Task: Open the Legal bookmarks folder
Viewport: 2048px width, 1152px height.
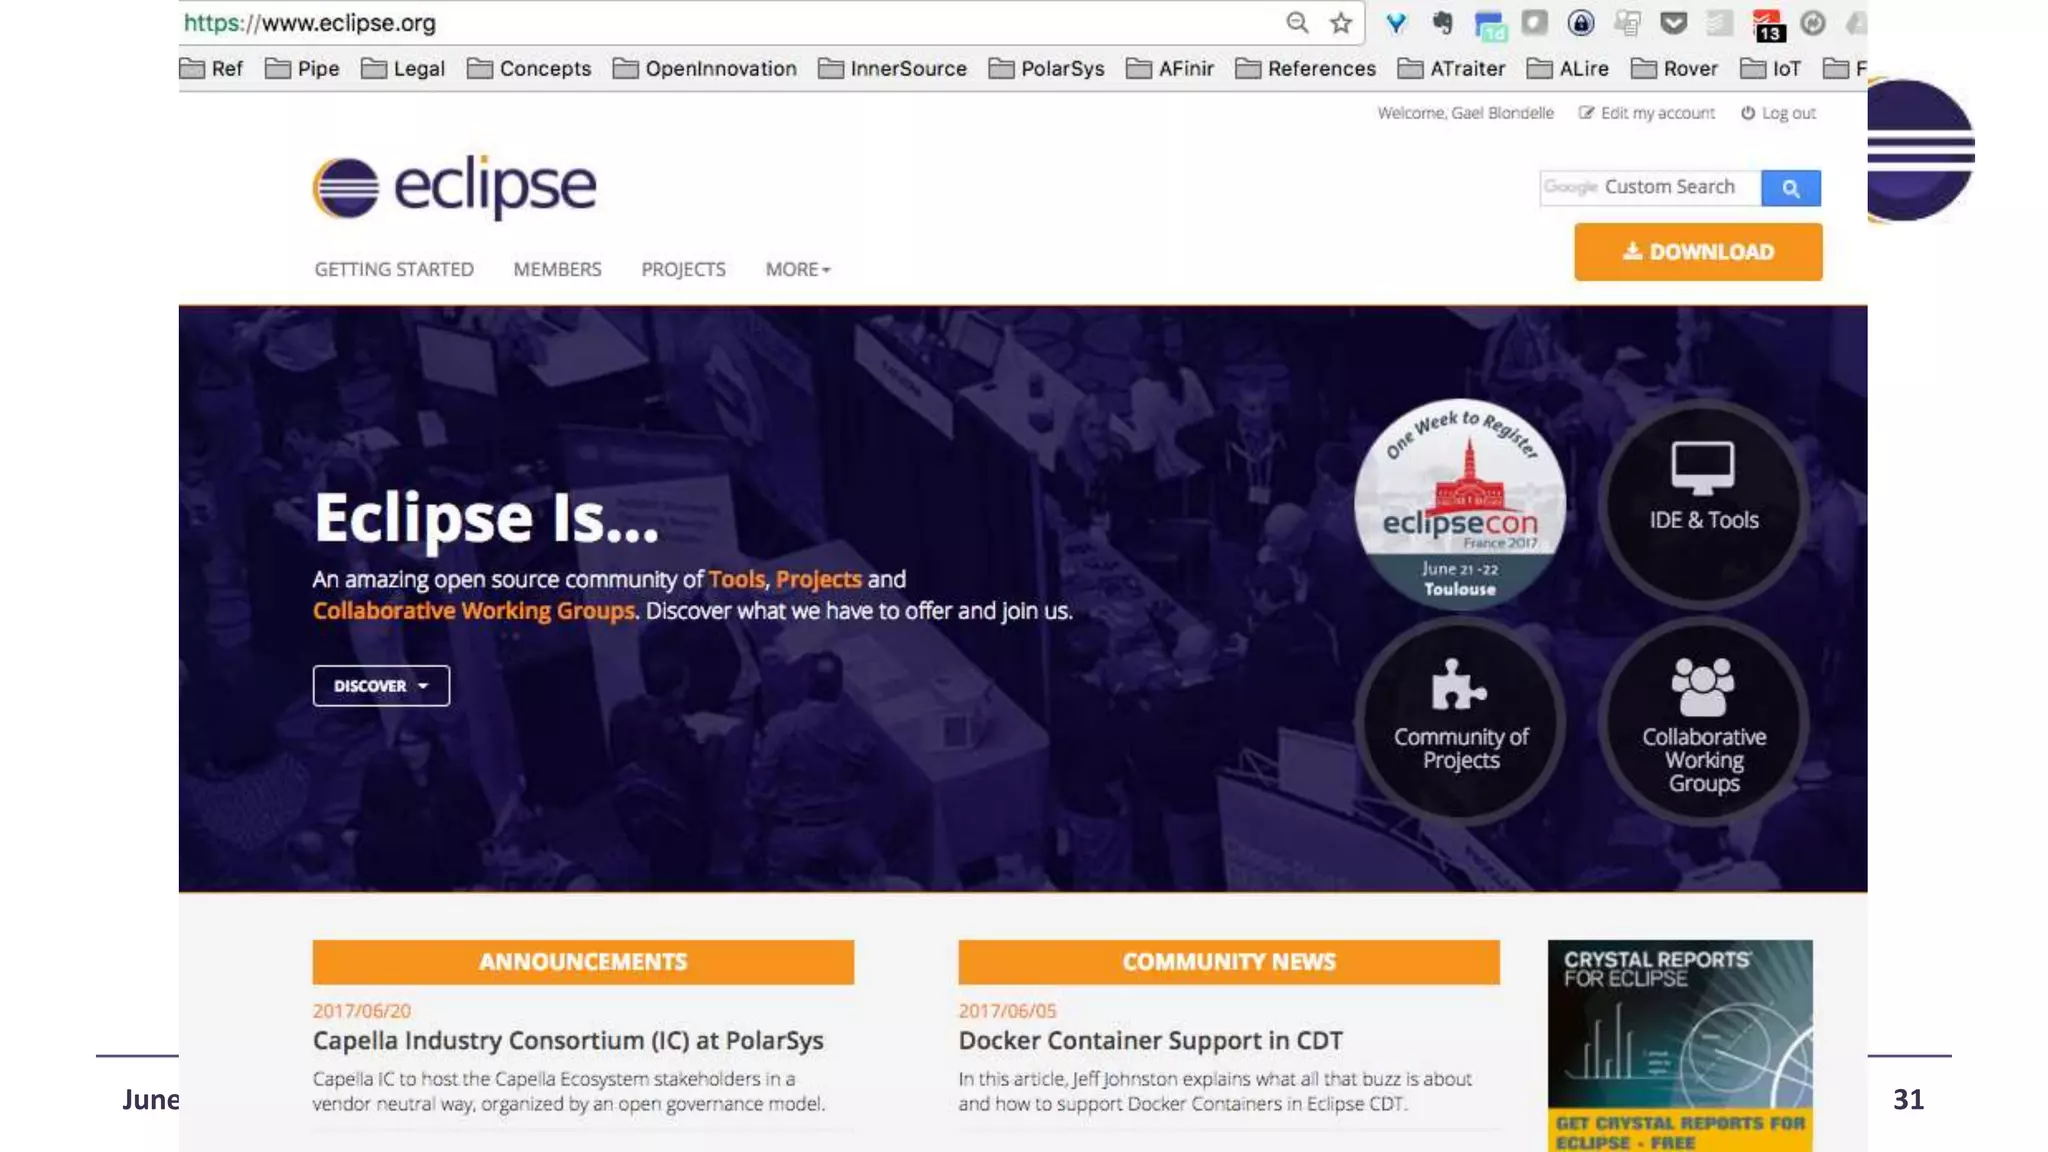Action: tap(403, 68)
